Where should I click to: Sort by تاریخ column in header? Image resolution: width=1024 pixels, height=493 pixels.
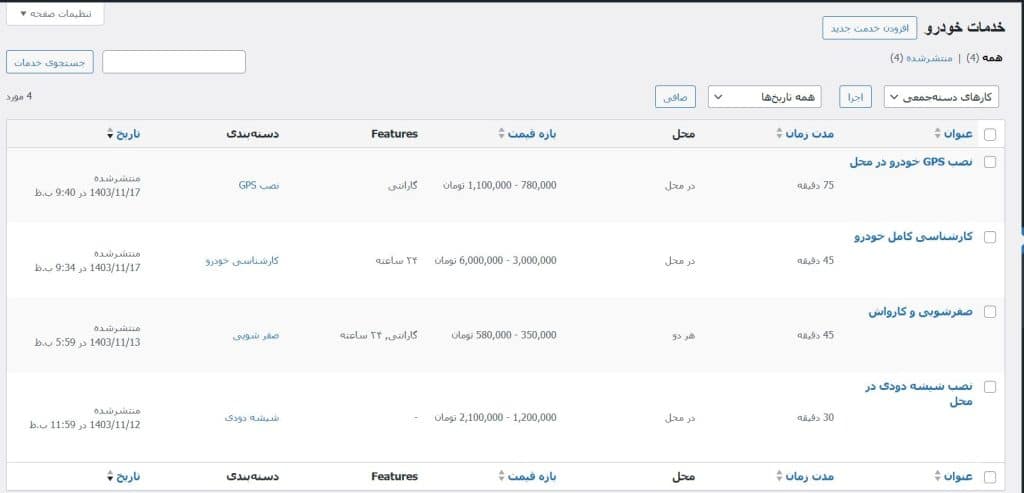pyautogui.click(x=123, y=134)
